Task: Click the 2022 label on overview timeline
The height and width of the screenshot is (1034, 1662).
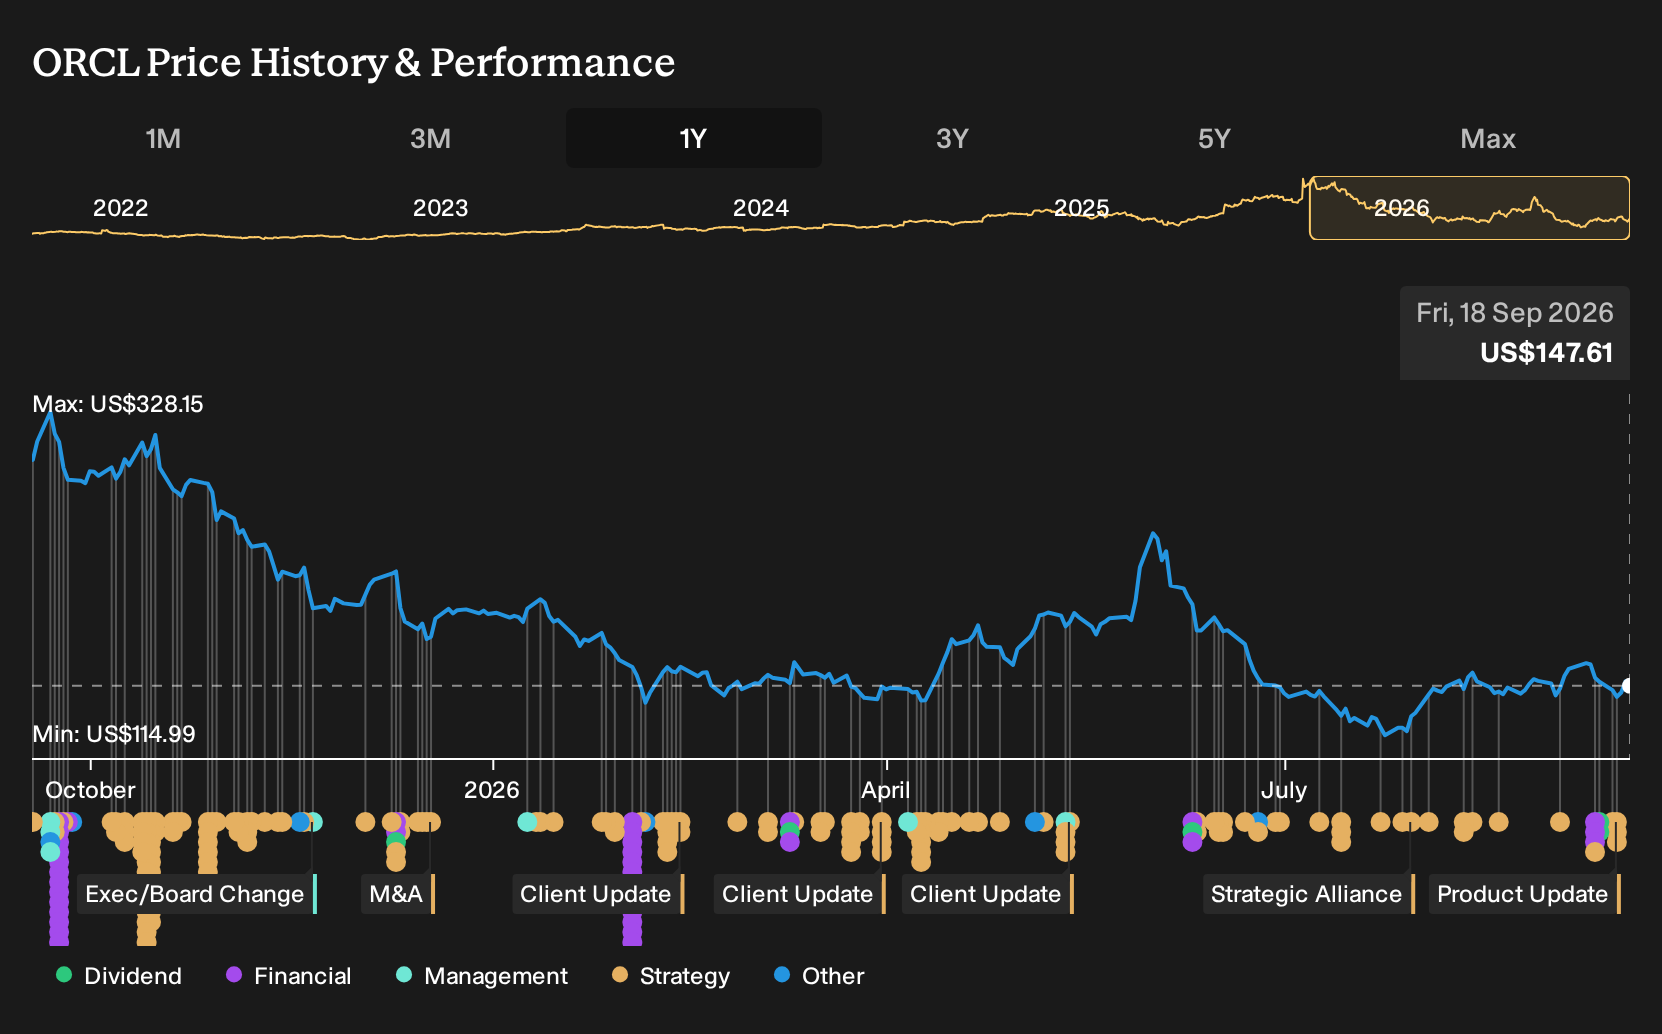Action: click(120, 208)
